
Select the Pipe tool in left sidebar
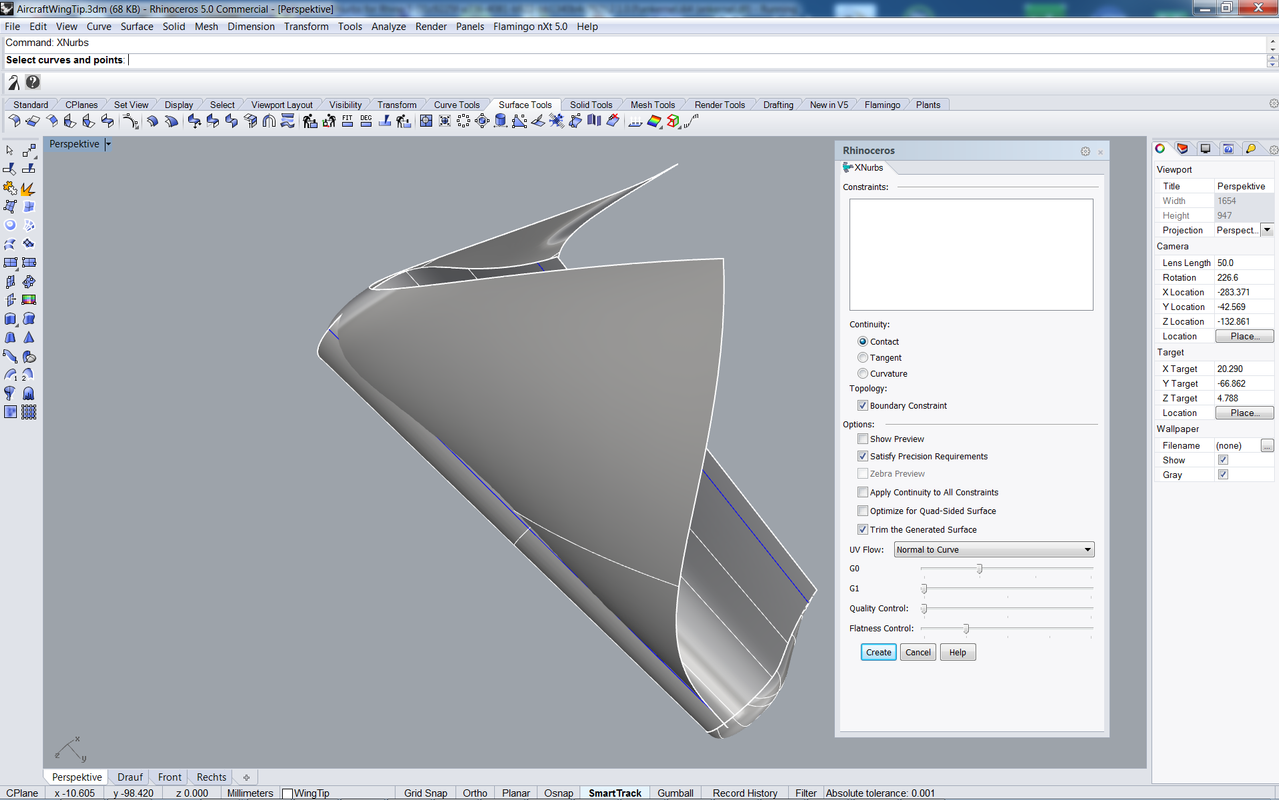[x=10, y=355]
